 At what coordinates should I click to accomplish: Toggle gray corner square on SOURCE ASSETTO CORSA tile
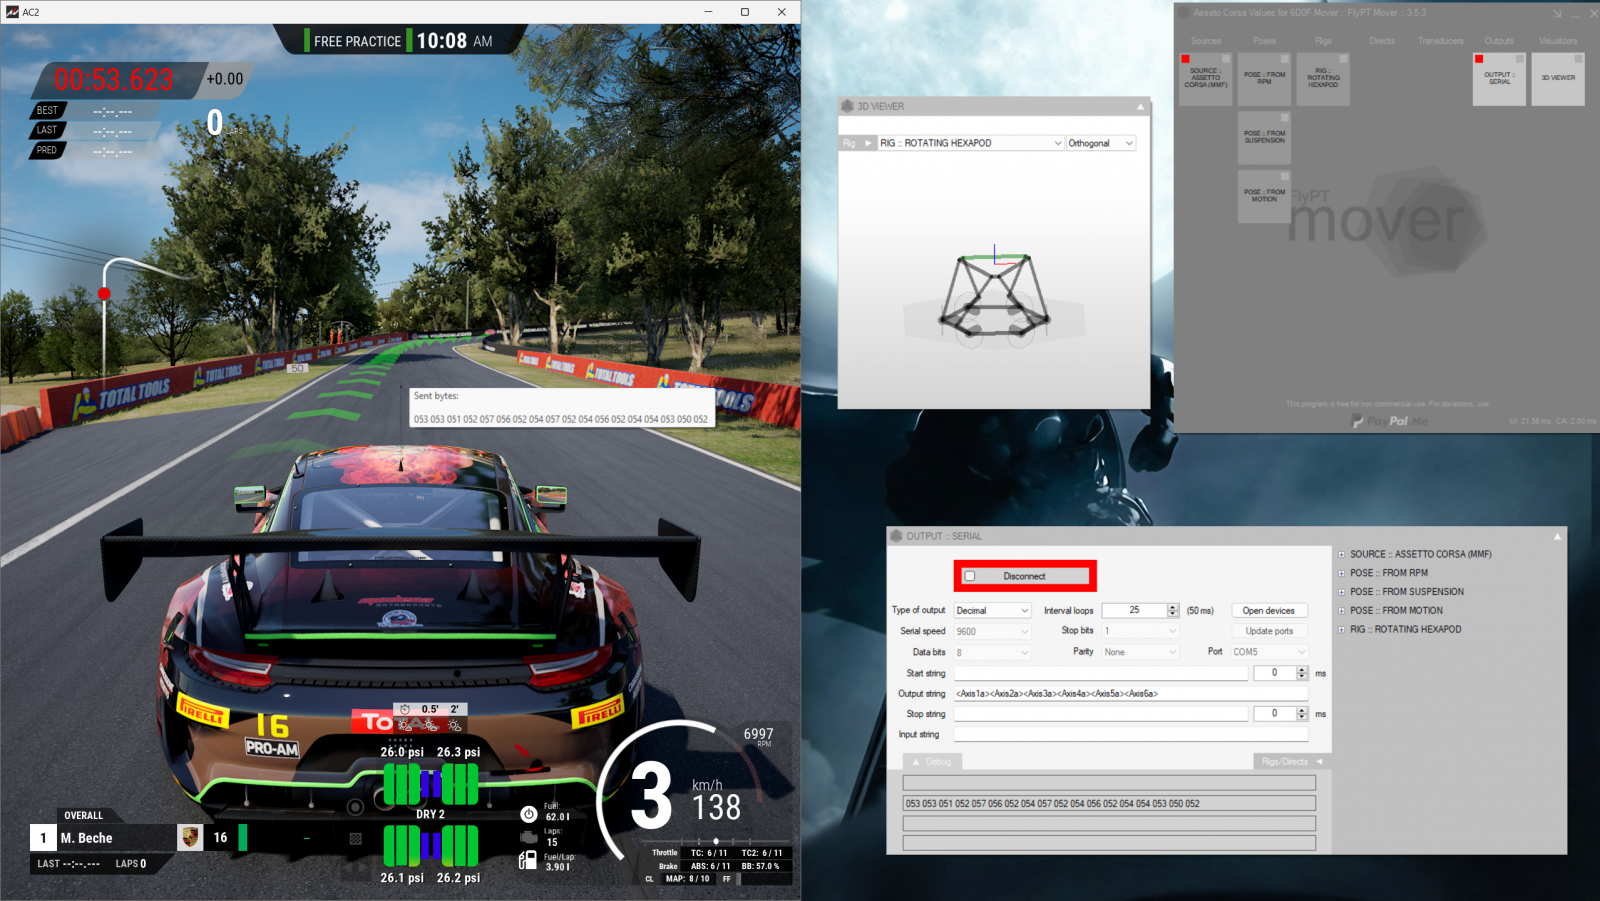tap(1226, 59)
